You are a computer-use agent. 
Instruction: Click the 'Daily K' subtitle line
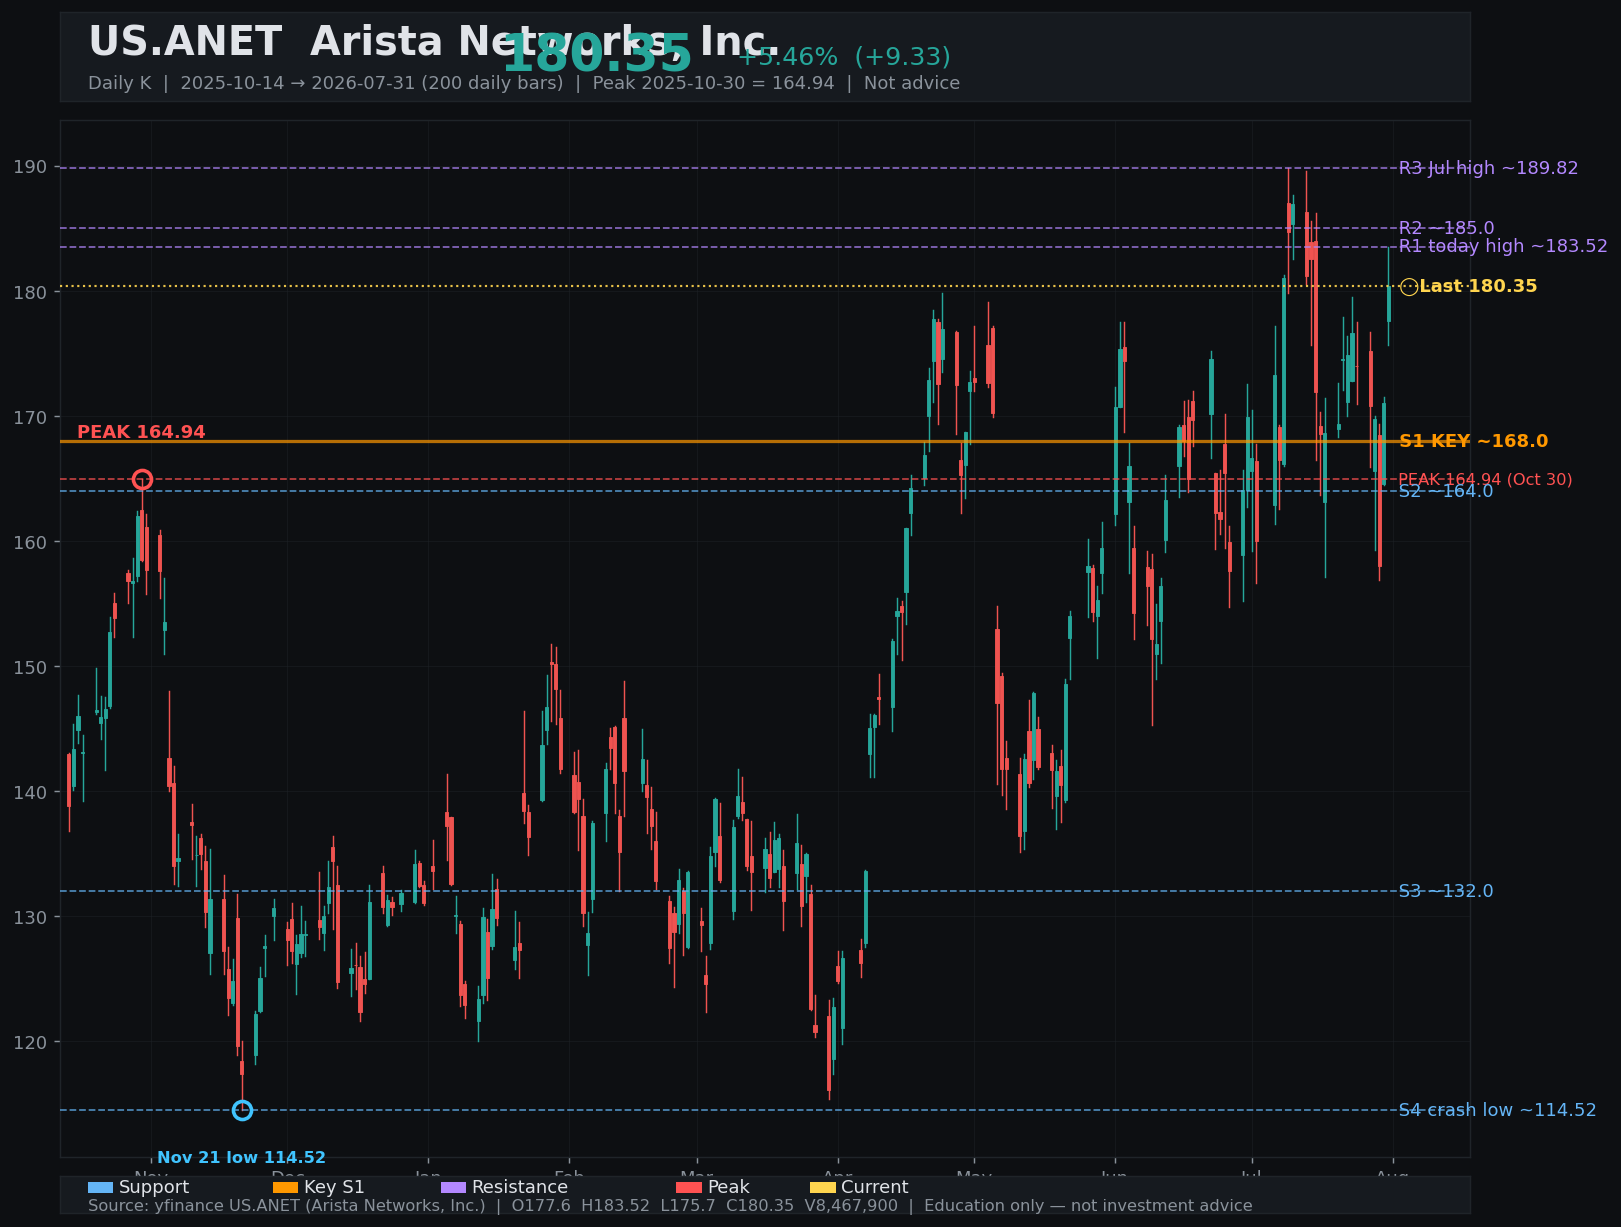524,83
